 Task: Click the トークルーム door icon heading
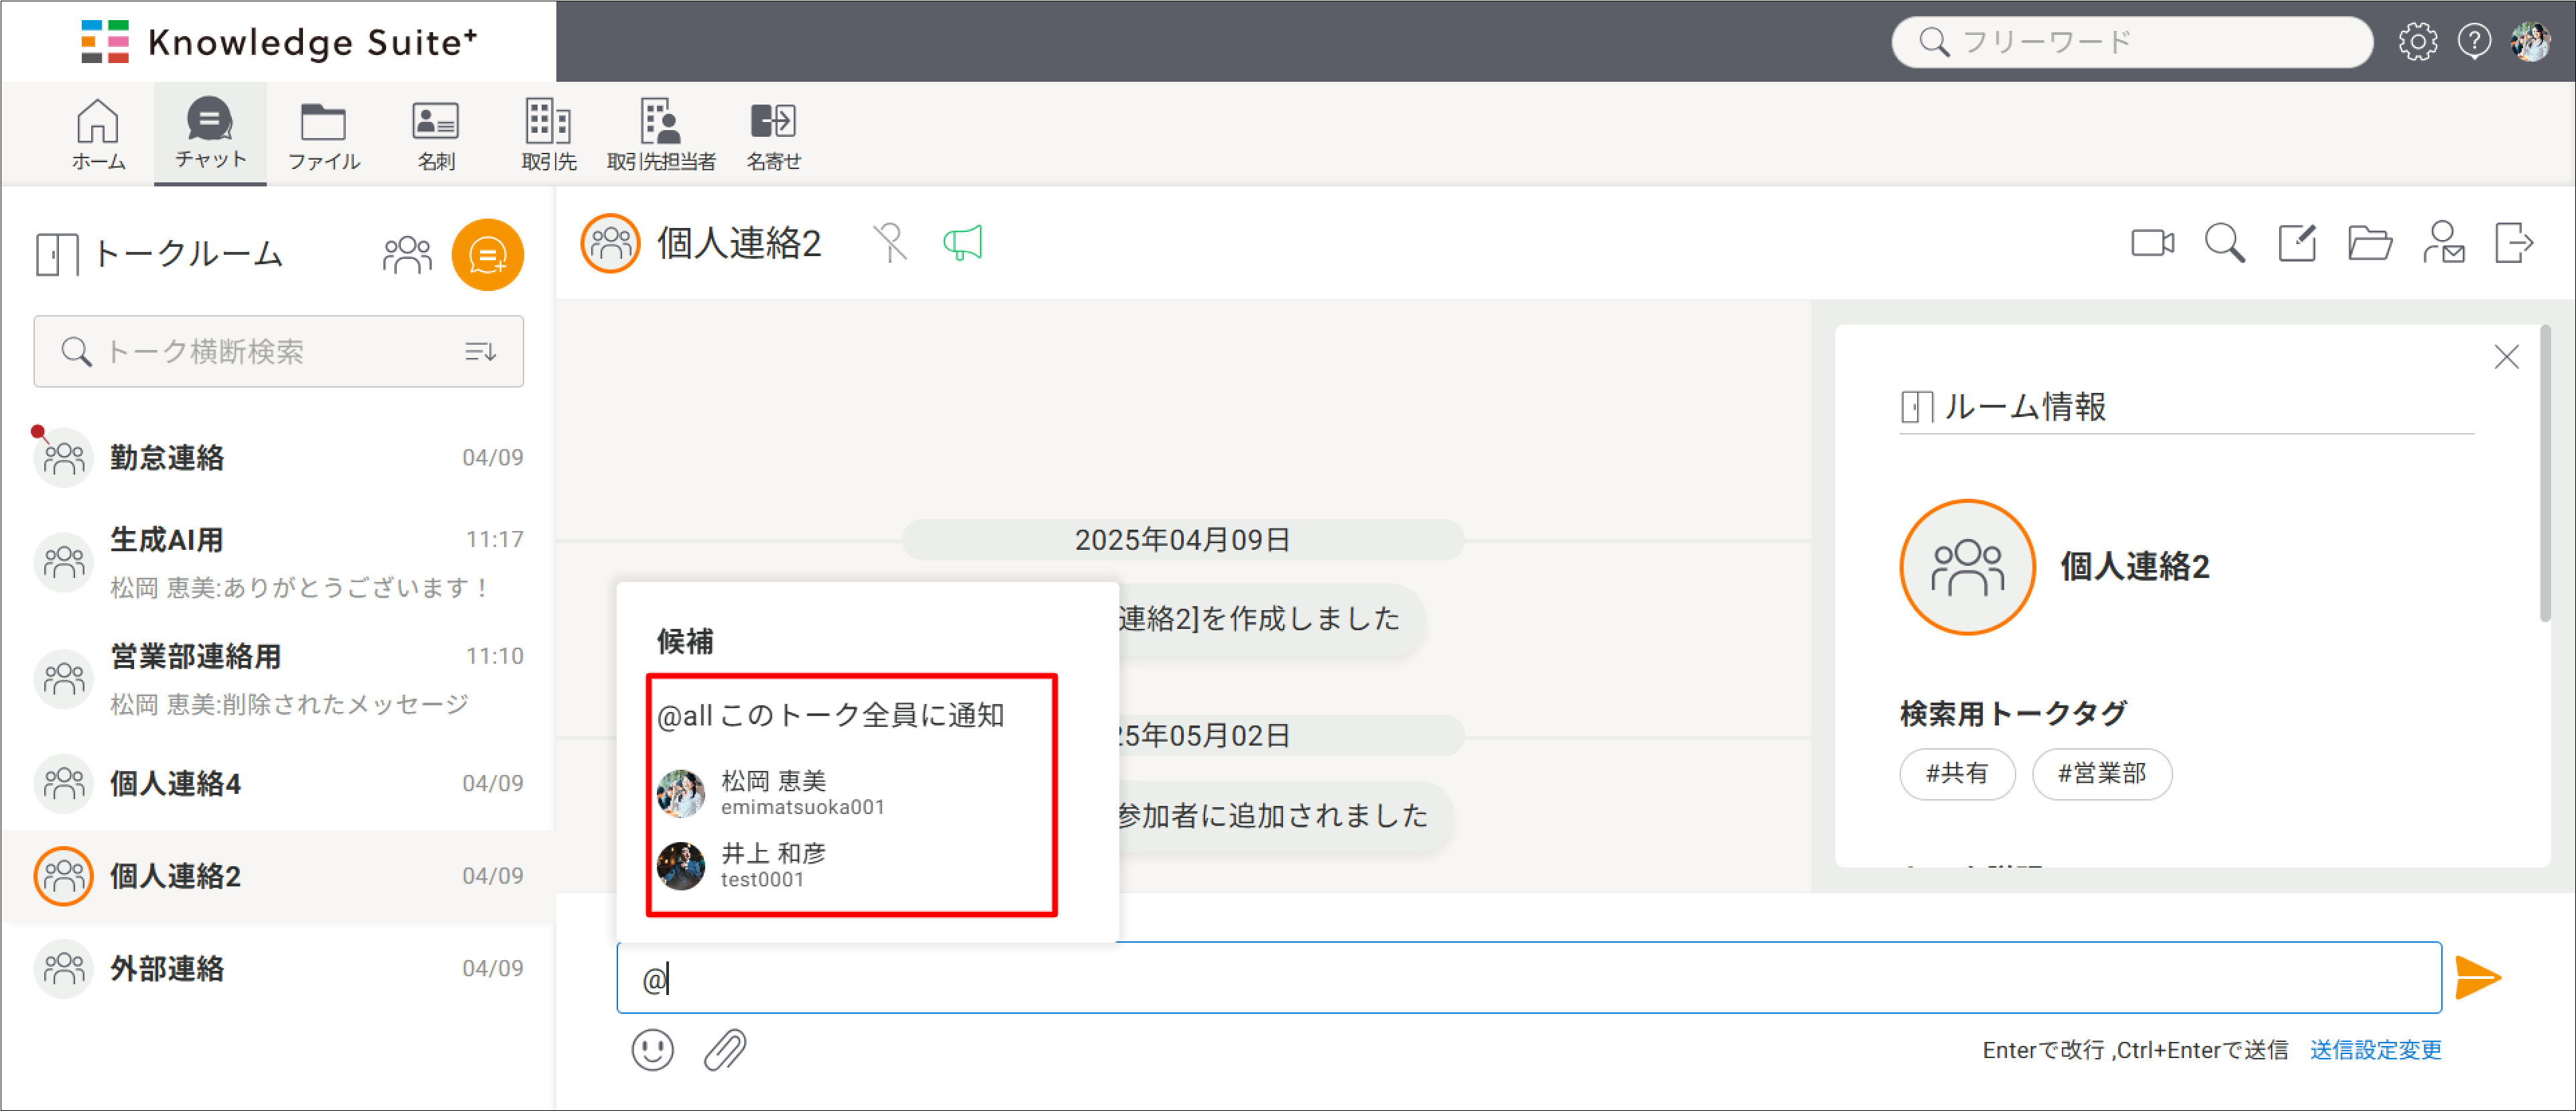click(x=56, y=255)
